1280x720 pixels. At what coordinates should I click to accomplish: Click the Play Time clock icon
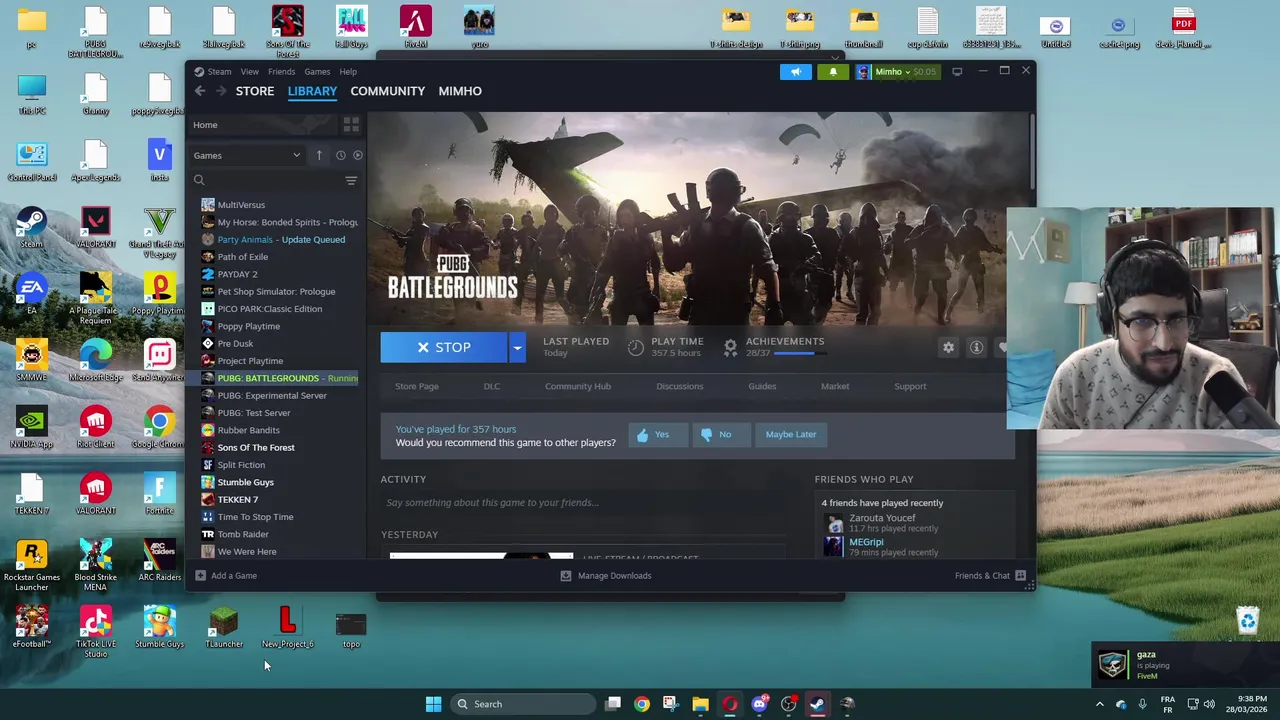point(636,347)
